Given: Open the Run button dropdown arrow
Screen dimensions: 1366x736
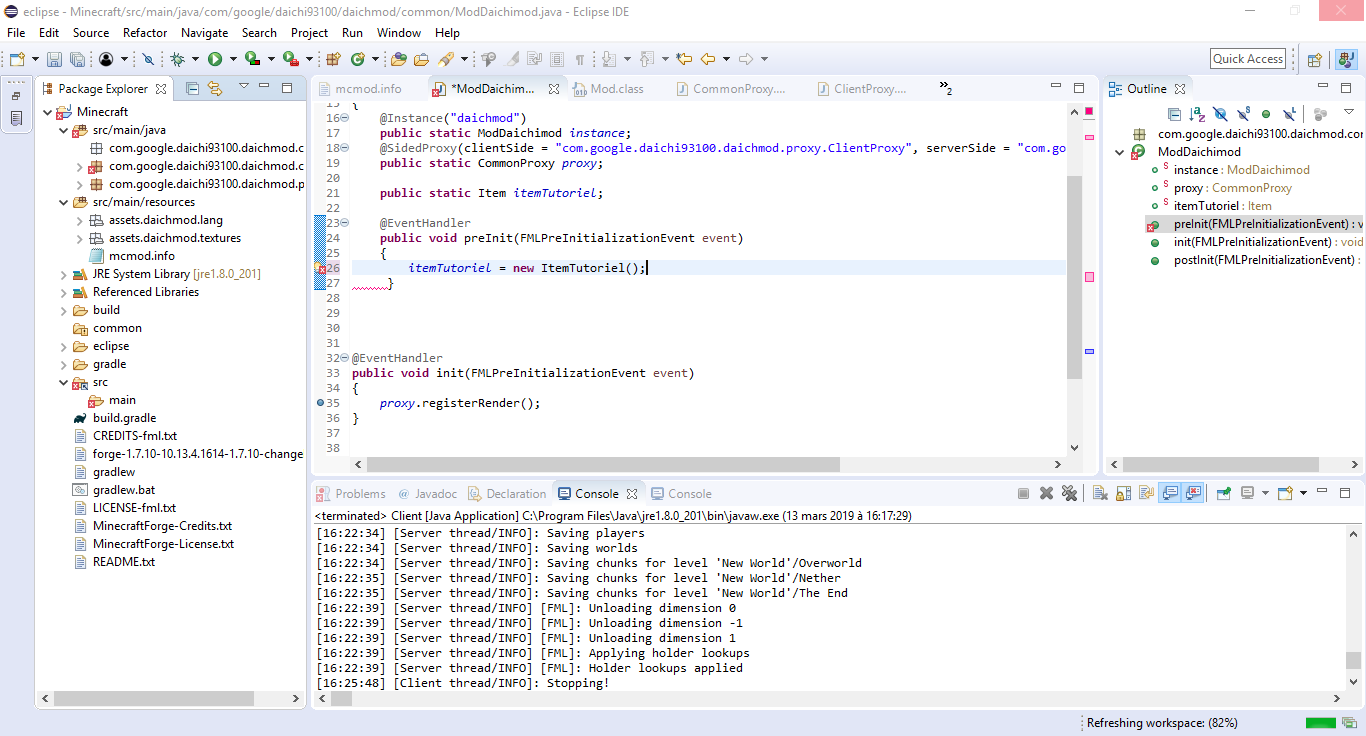Looking at the screenshot, I should 232,60.
